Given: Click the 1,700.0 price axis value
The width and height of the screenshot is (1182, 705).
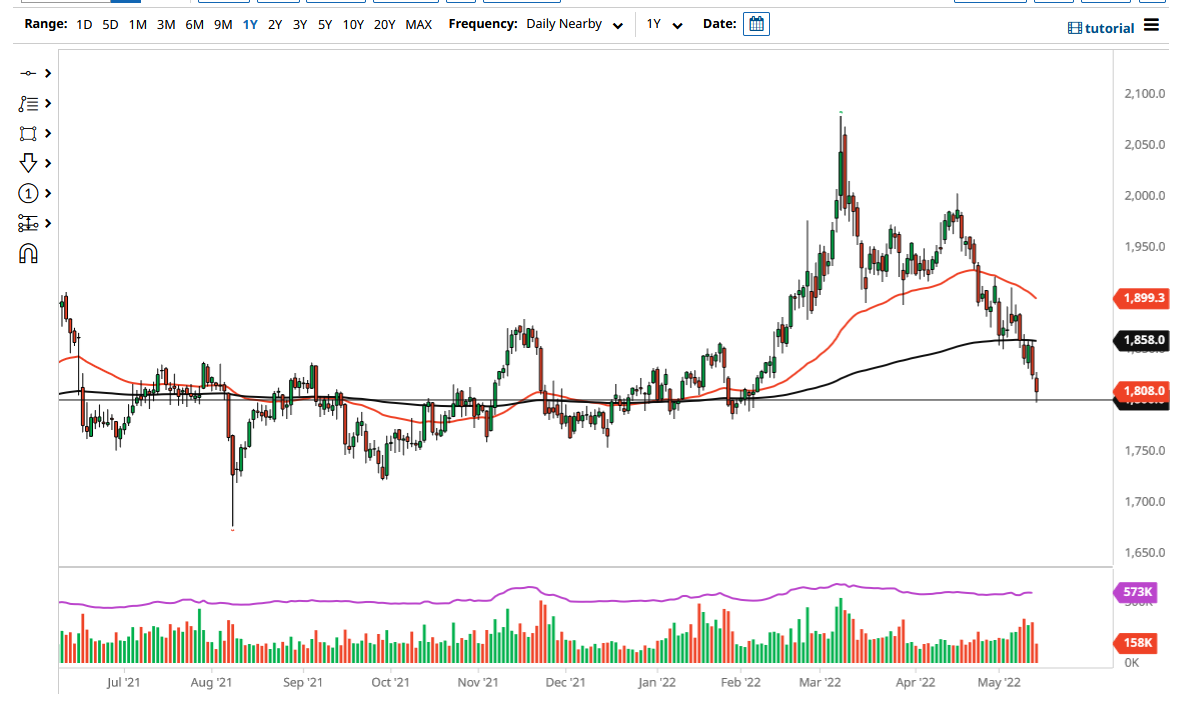Looking at the screenshot, I should pyautogui.click(x=1144, y=501).
